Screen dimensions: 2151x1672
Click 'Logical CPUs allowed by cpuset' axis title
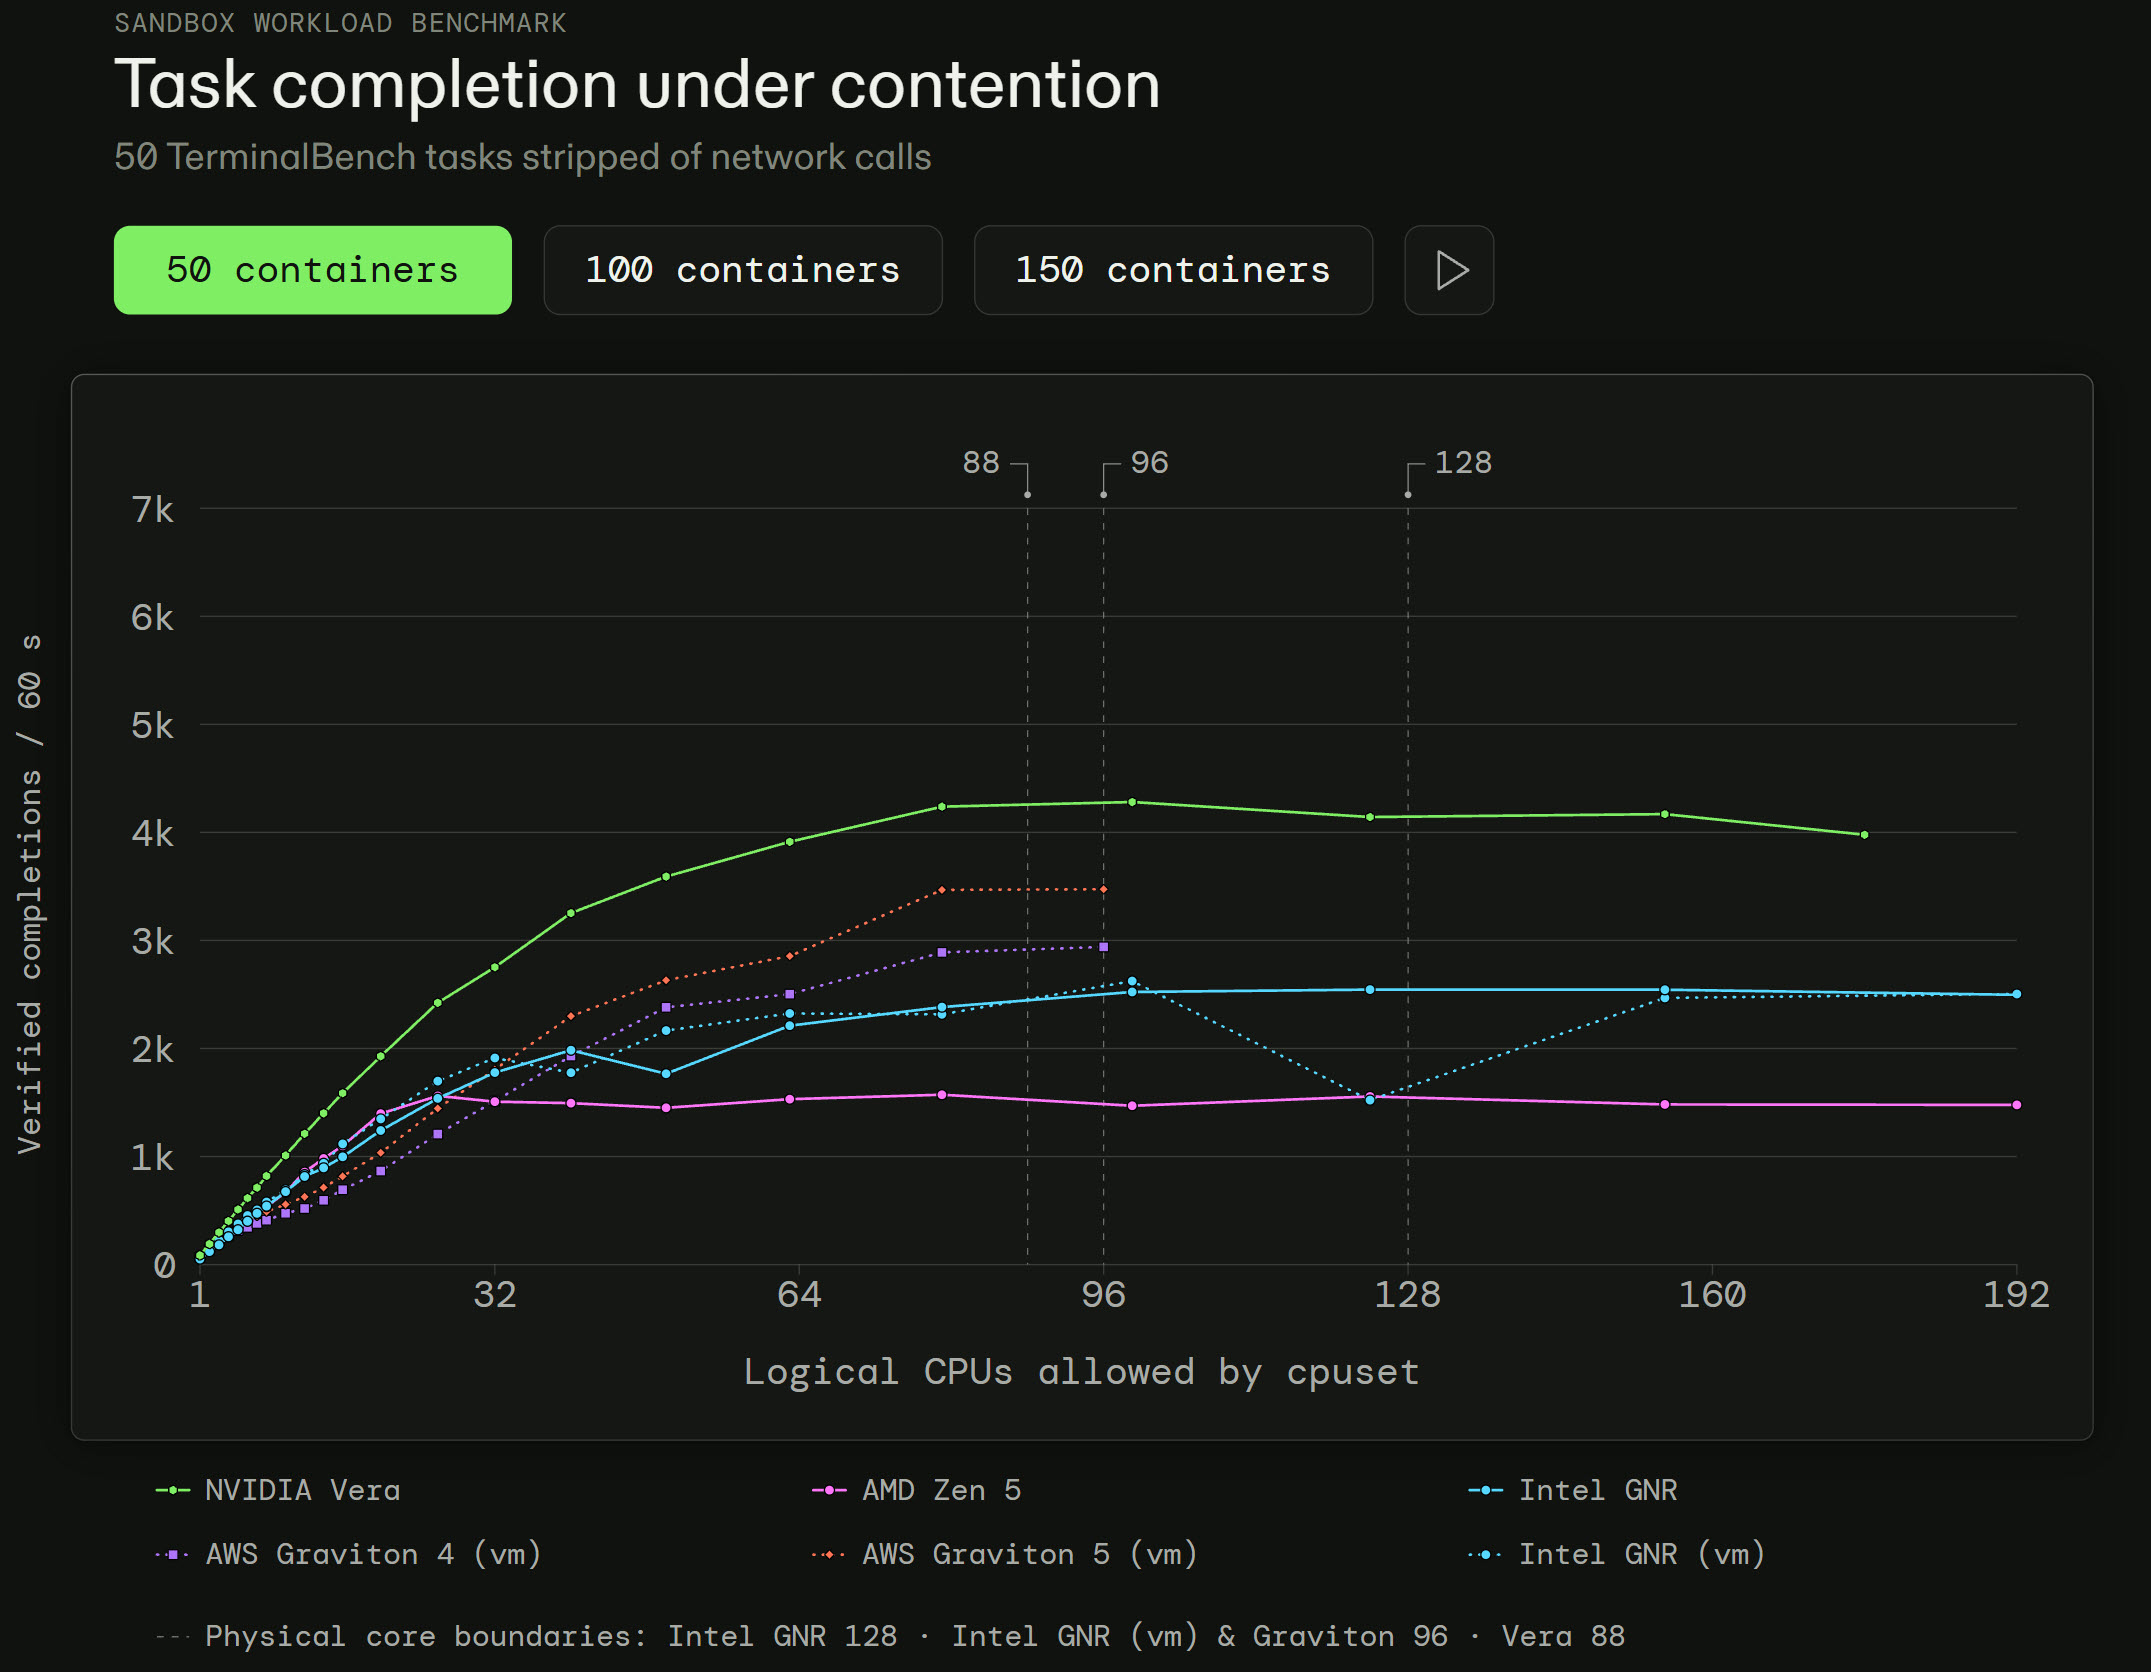coord(1081,1372)
